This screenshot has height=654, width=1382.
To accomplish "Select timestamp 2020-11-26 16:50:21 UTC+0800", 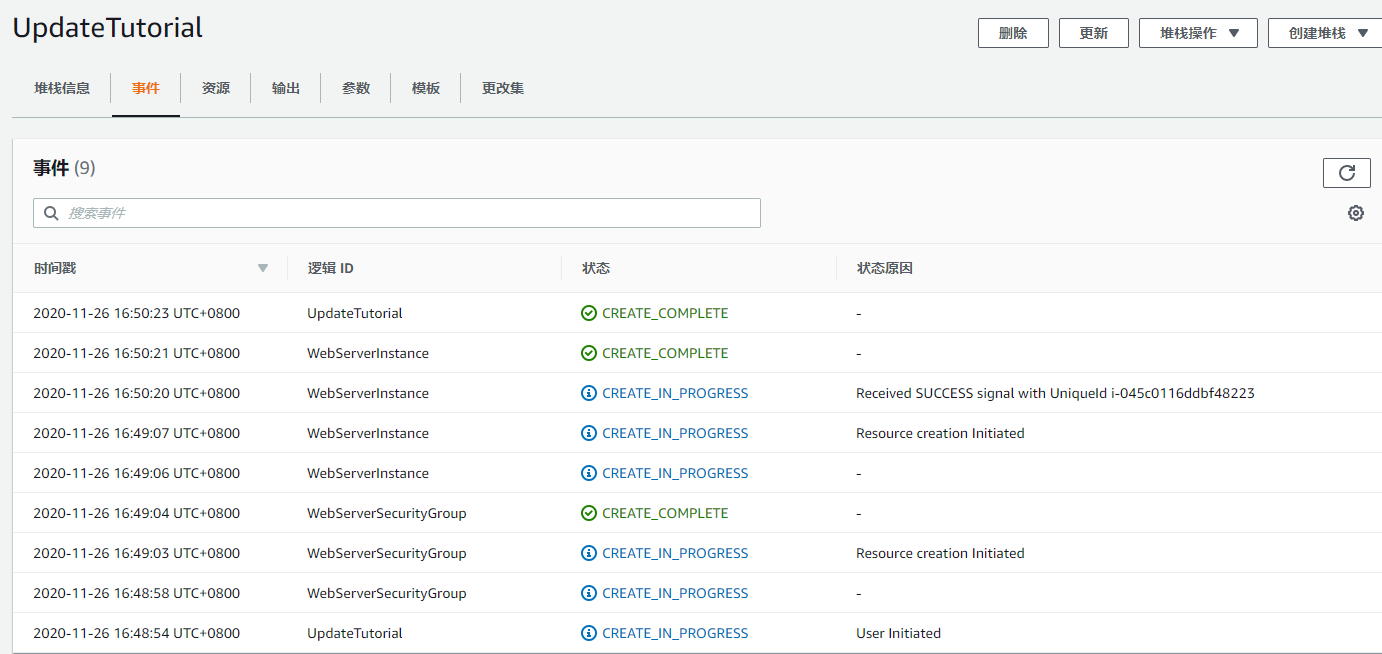I will pyautogui.click(x=136, y=353).
